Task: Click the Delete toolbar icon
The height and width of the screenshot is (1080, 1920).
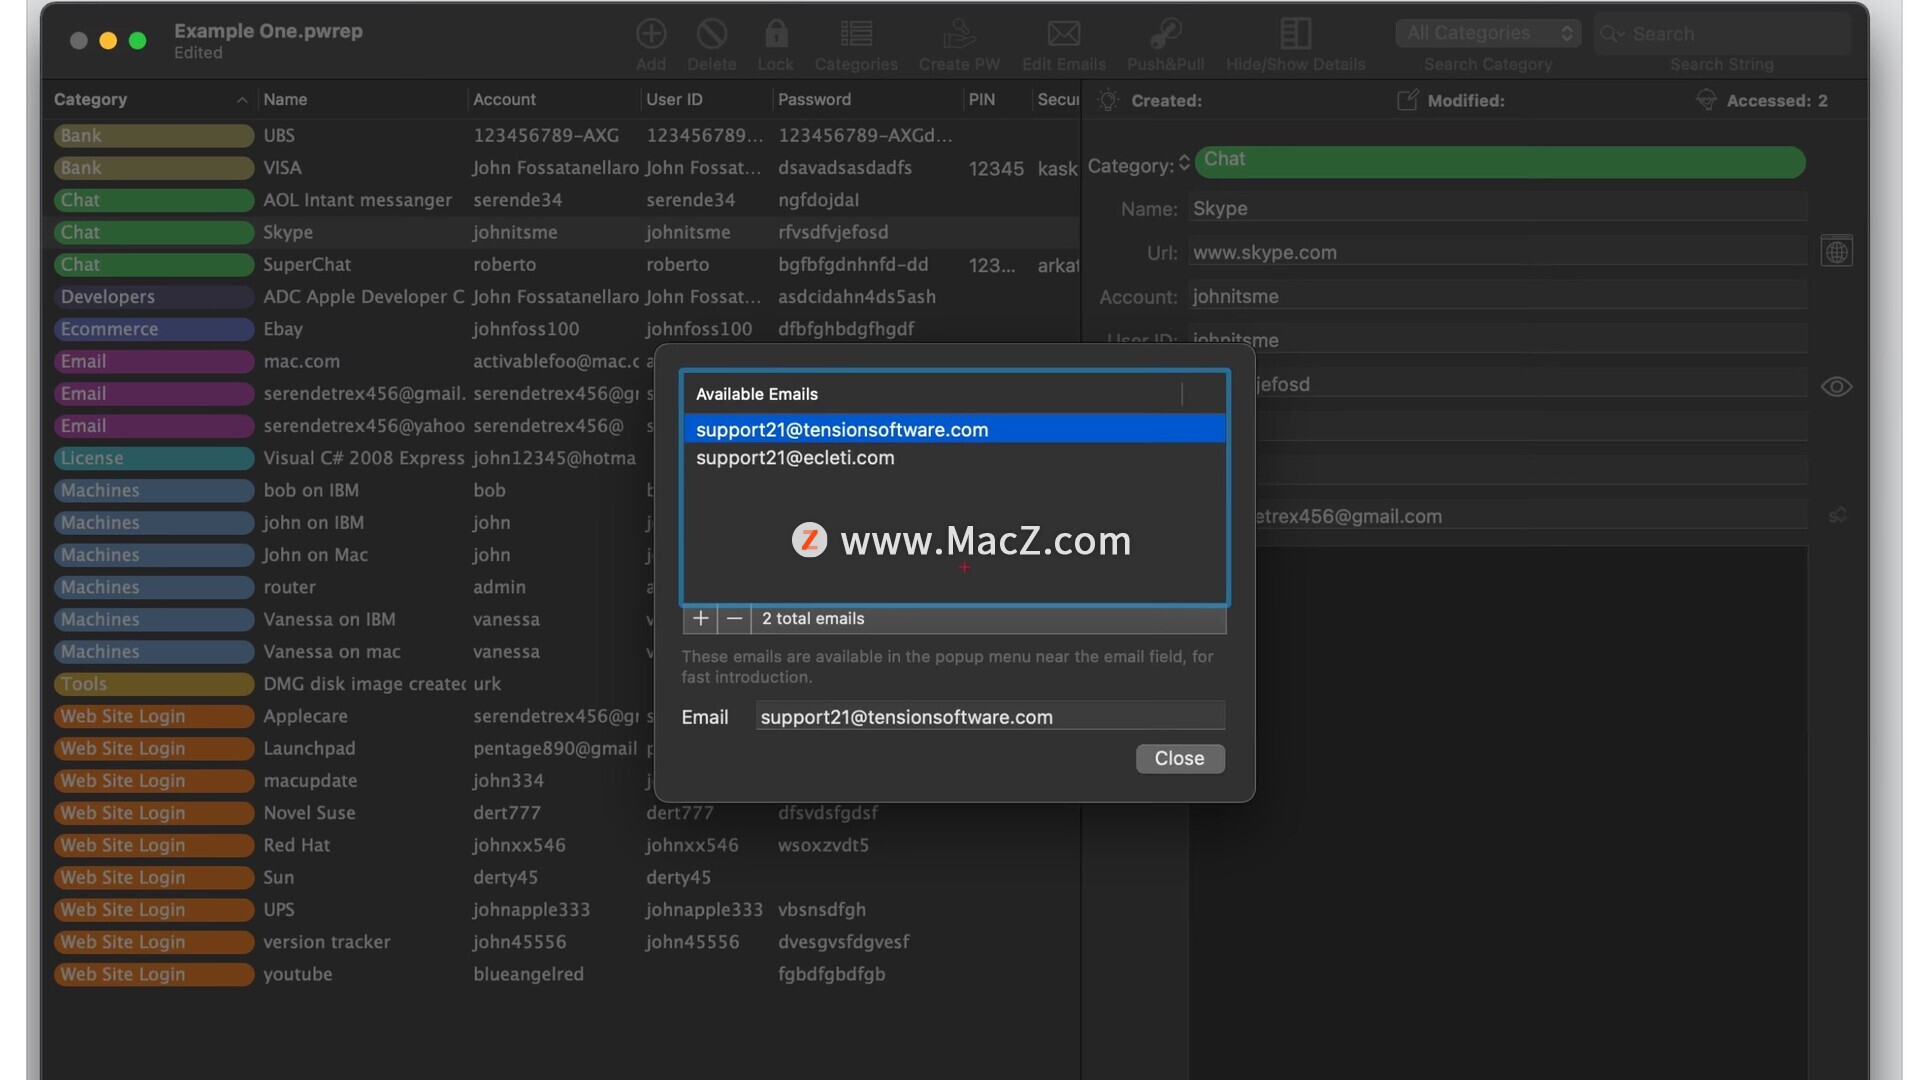Action: click(x=711, y=34)
